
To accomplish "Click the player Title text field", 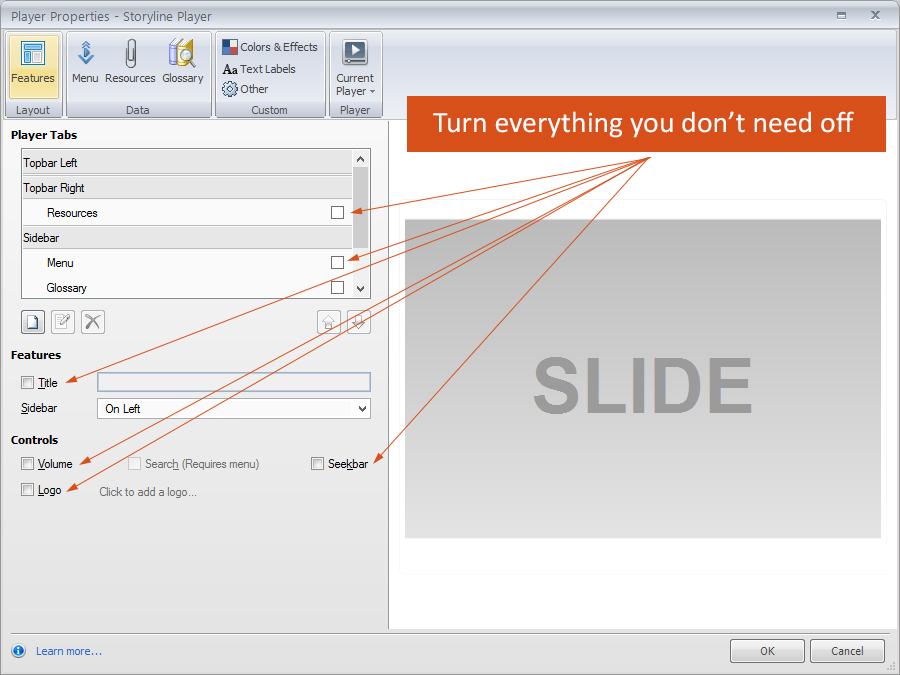I will (x=234, y=382).
